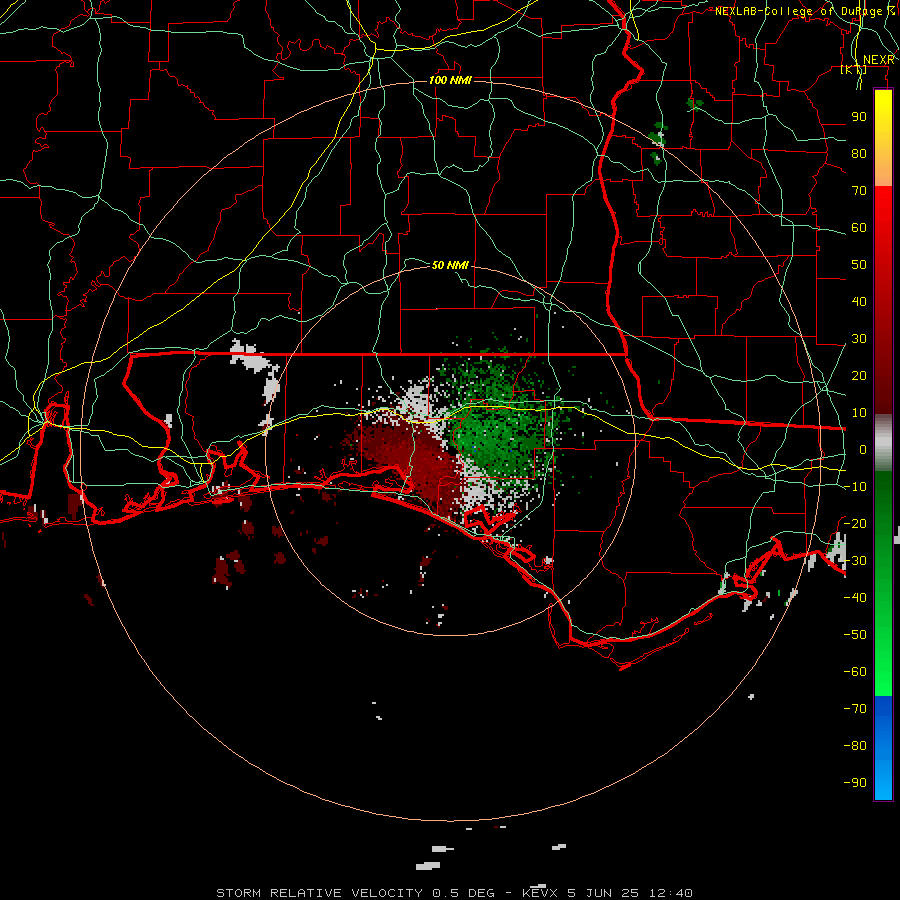Click the -90 value on velocity scale
This screenshot has height=900, width=900.
(855, 782)
